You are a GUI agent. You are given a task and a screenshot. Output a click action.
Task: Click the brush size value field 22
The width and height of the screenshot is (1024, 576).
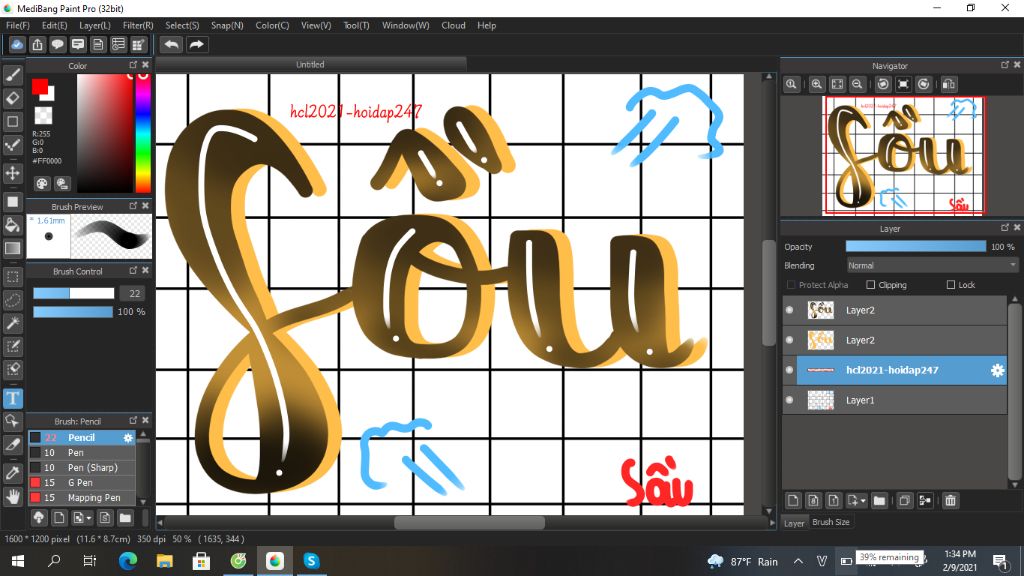[x=134, y=293]
